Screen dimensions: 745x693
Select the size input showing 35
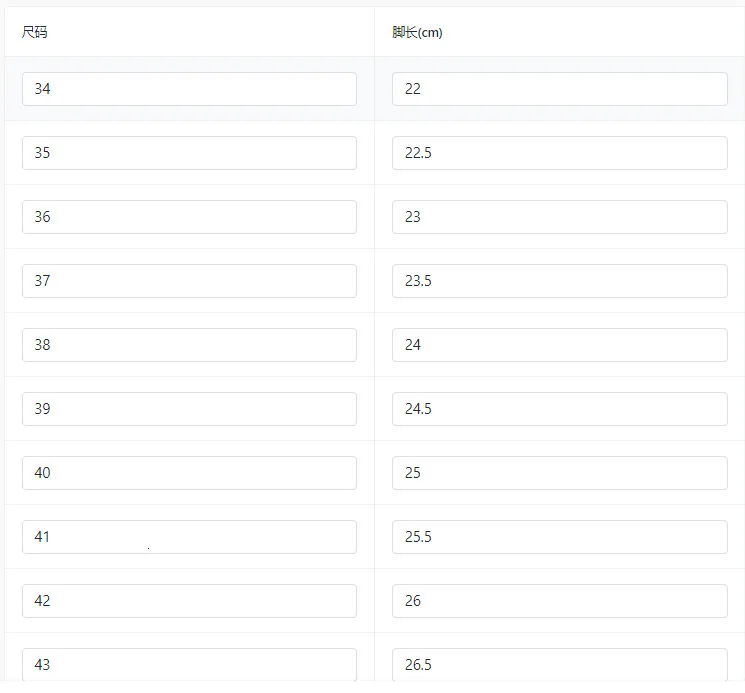189,153
